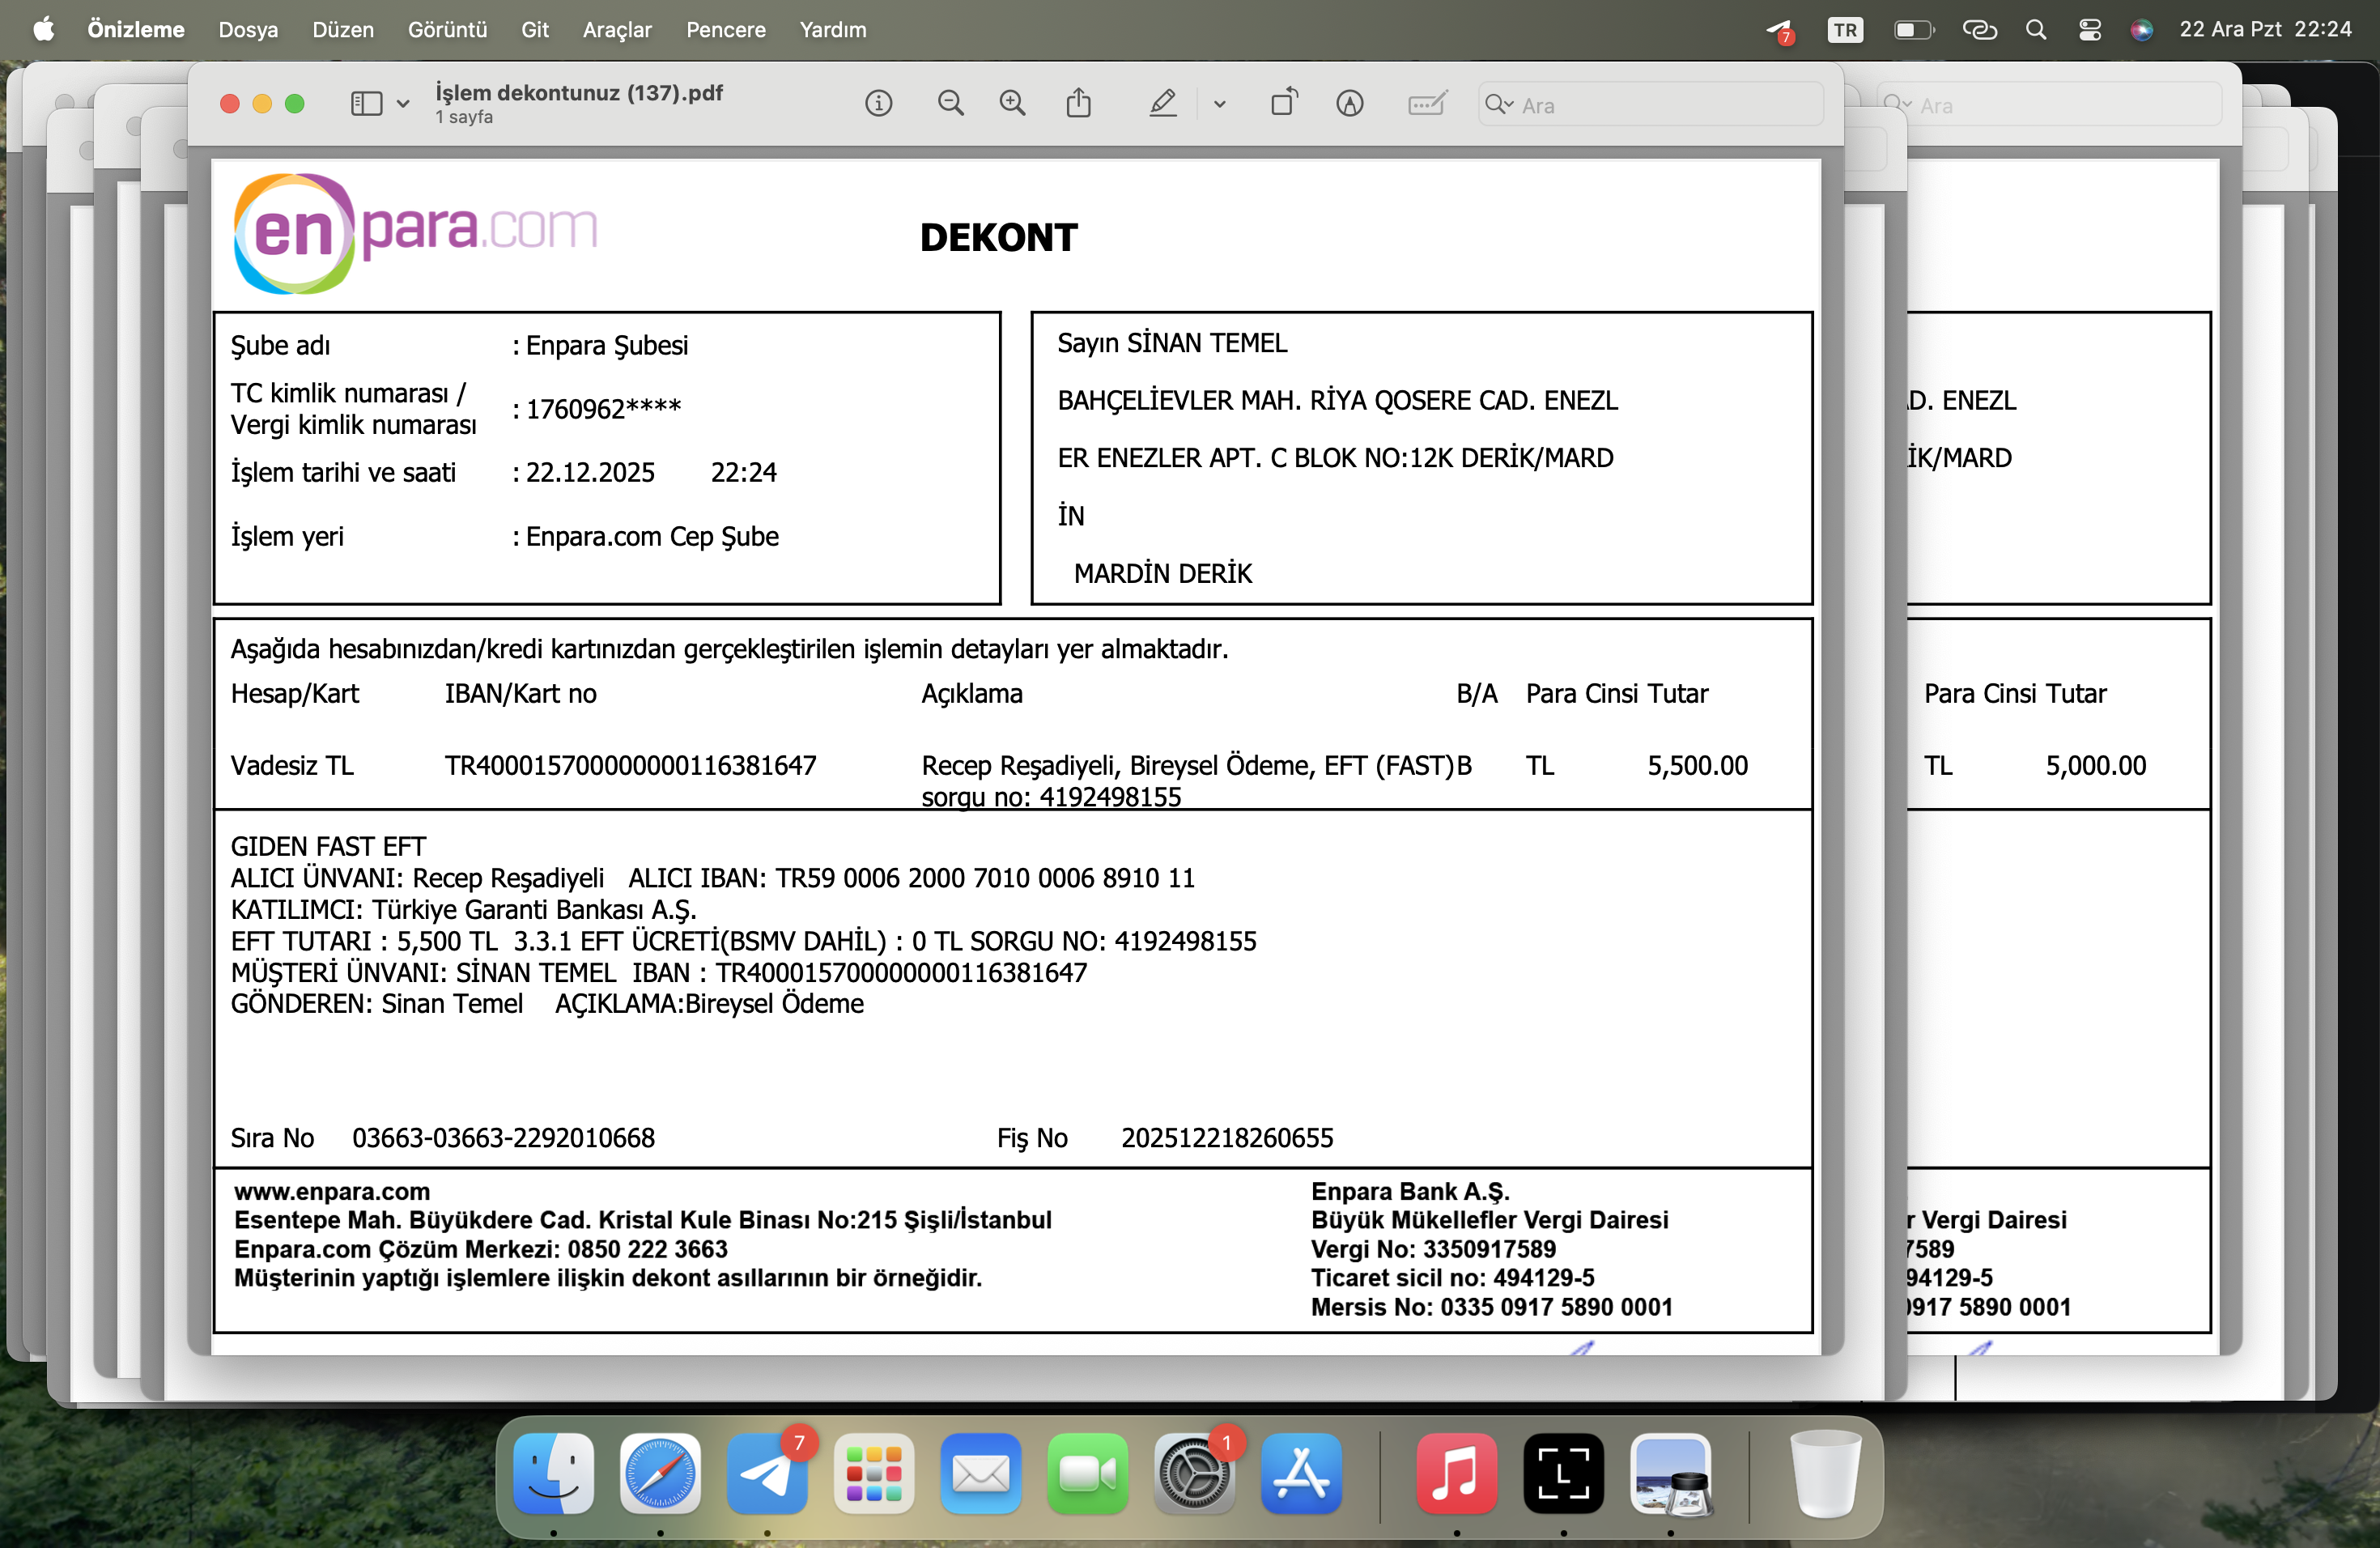
Task: Show the document info inspector
Action: point(878,103)
